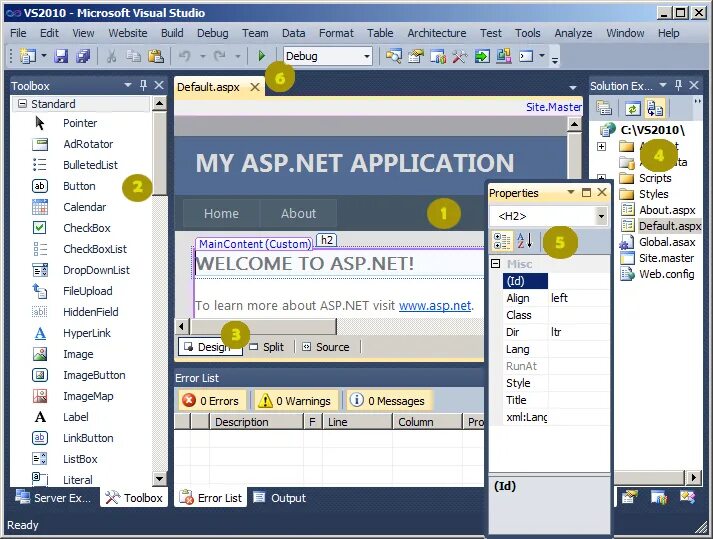
Task: Click the designer horizontal scrollbar thumb
Action: 263,326
